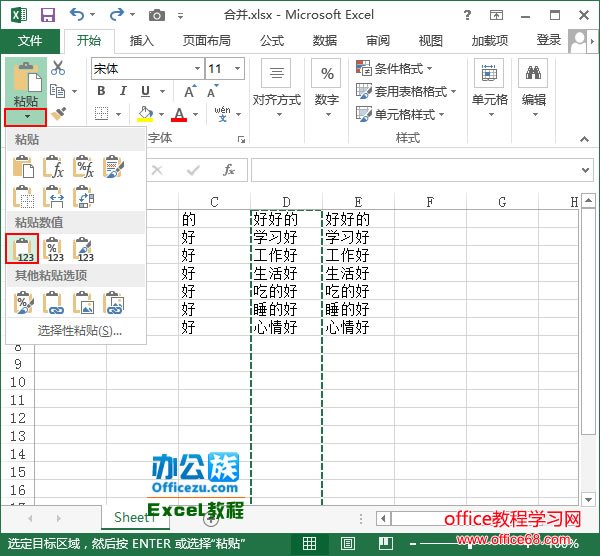This screenshot has height=556, width=600.
Task: Open the Copy dropdown arrow
Action: pos(74,91)
